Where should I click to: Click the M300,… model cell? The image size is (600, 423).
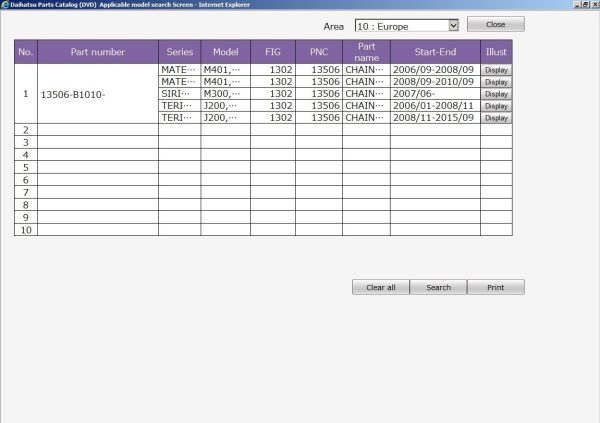(226, 94)
